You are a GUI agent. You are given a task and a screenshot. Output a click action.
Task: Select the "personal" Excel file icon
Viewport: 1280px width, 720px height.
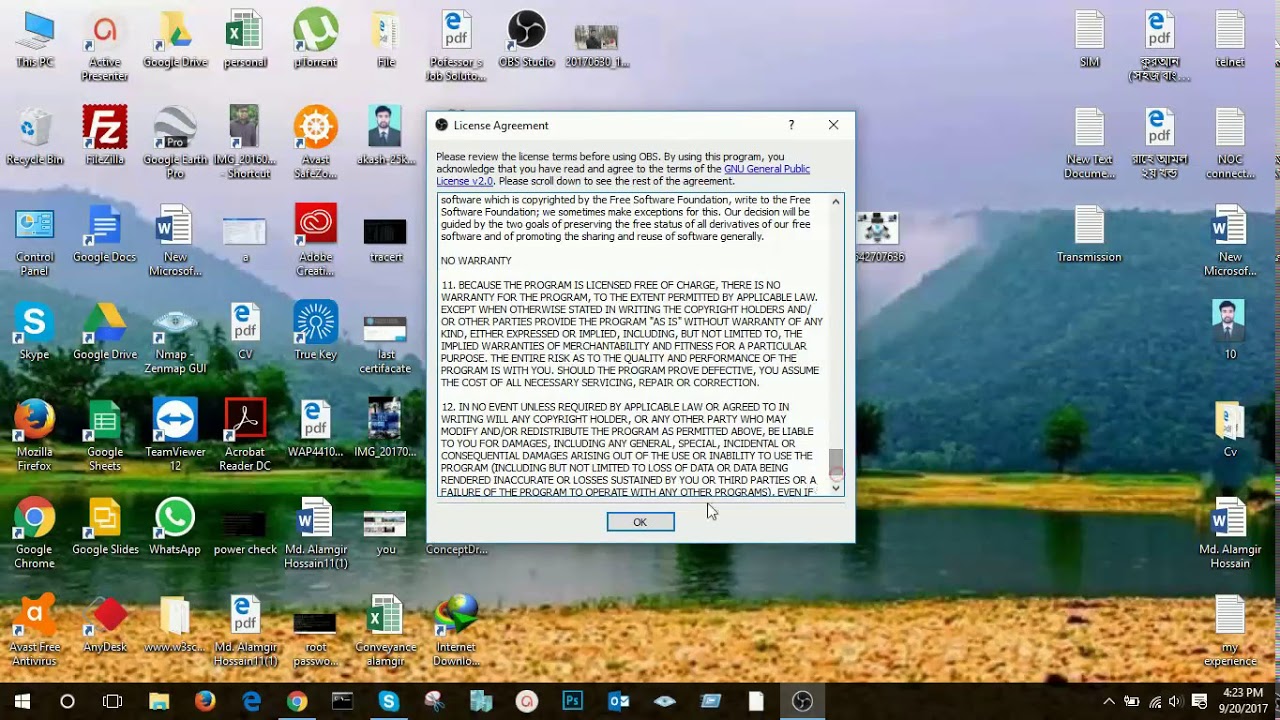coord(245,40)
